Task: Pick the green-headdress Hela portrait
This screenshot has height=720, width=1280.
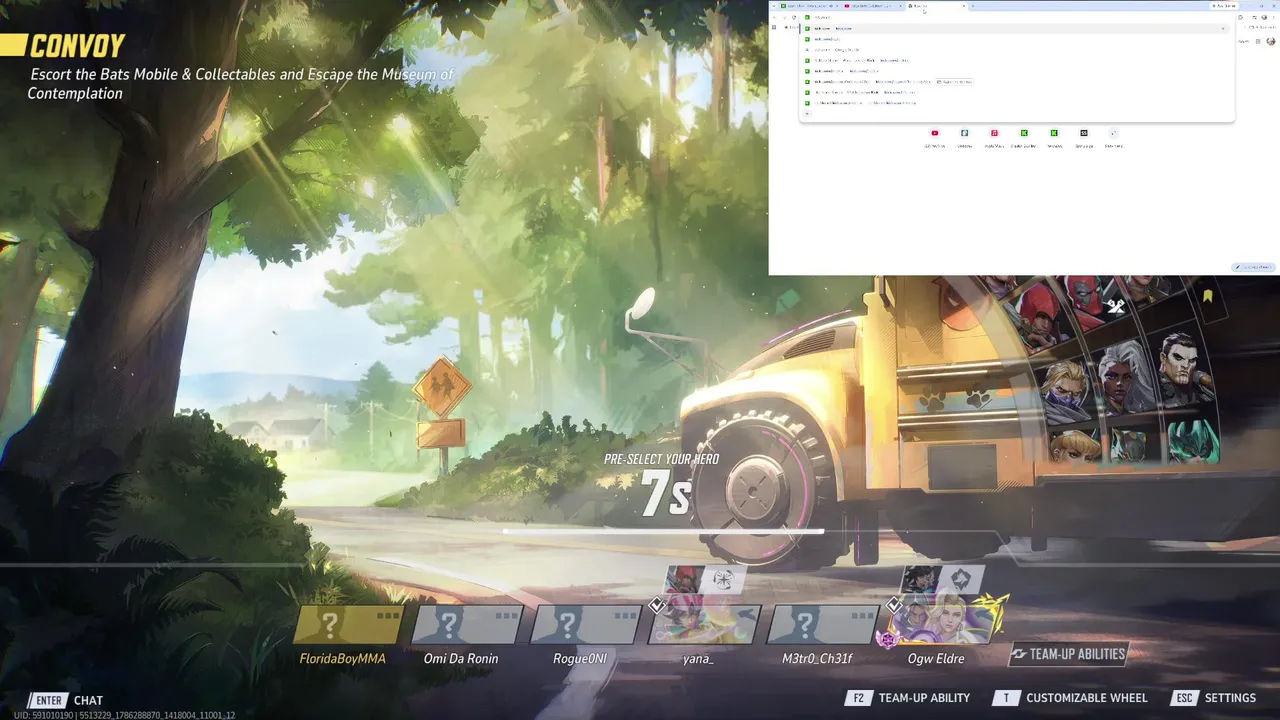Action: pos(1193,442)
